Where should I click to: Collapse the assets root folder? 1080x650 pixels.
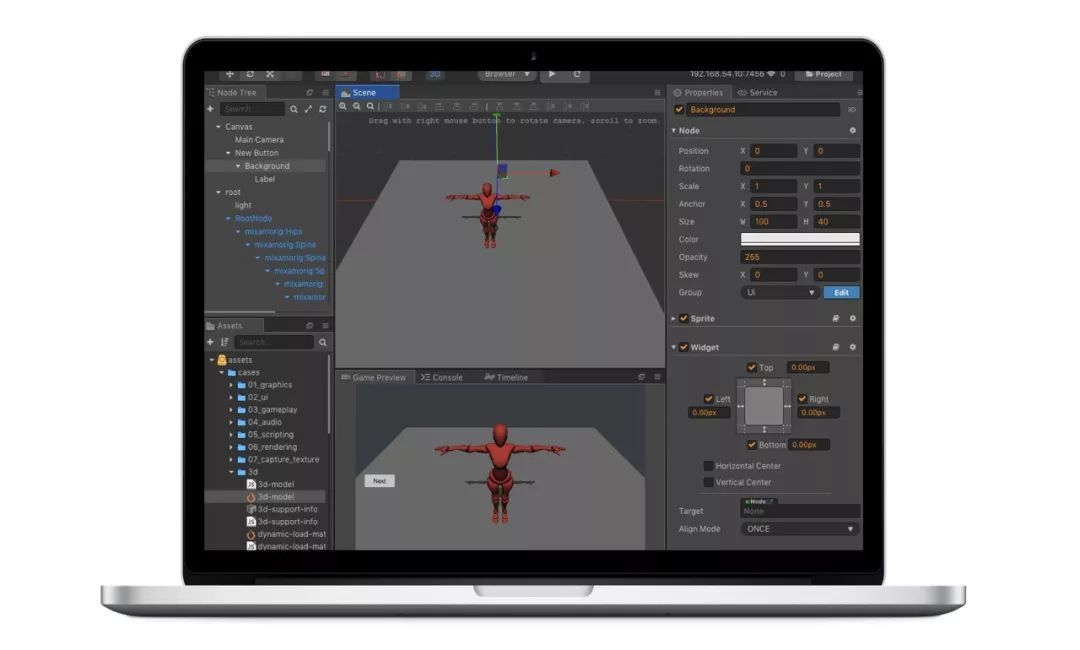pyautogui.click(x=212, y=360)
